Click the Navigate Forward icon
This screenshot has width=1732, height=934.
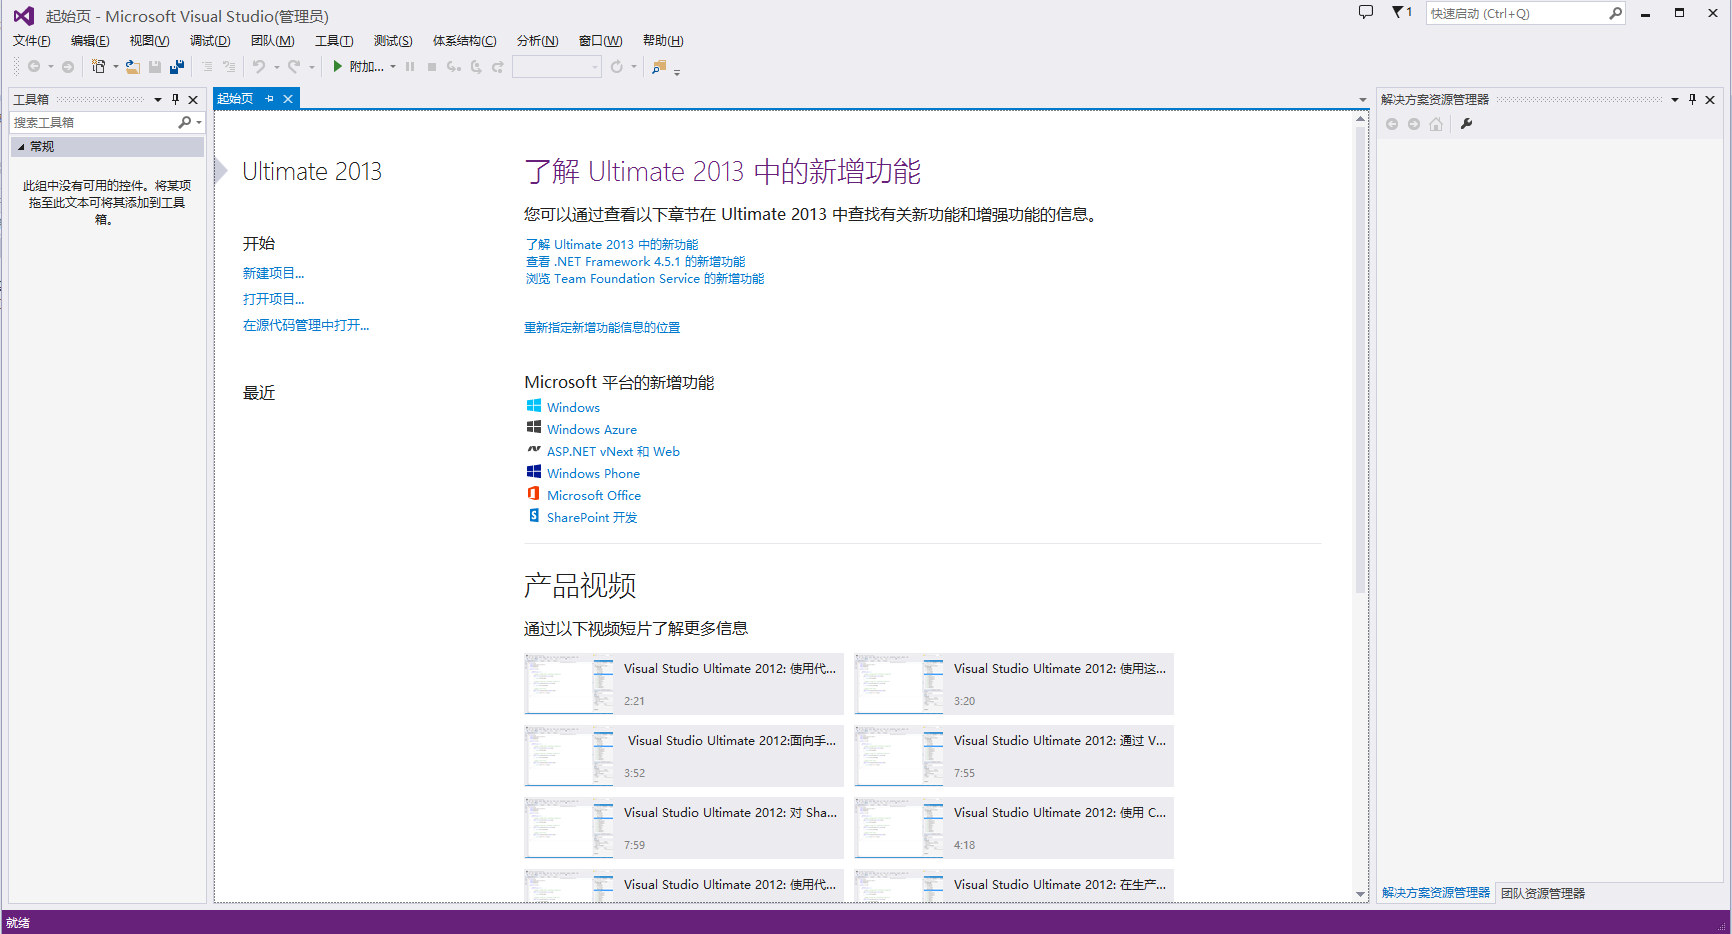tap(68, 67)
